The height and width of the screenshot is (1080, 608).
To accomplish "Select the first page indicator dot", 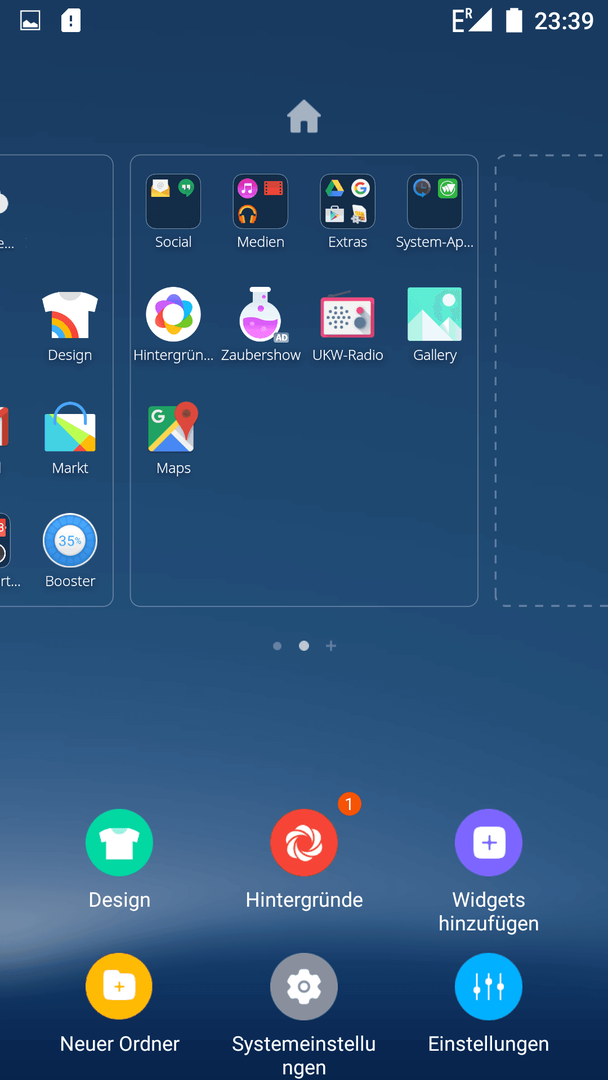I will (277, 646).
